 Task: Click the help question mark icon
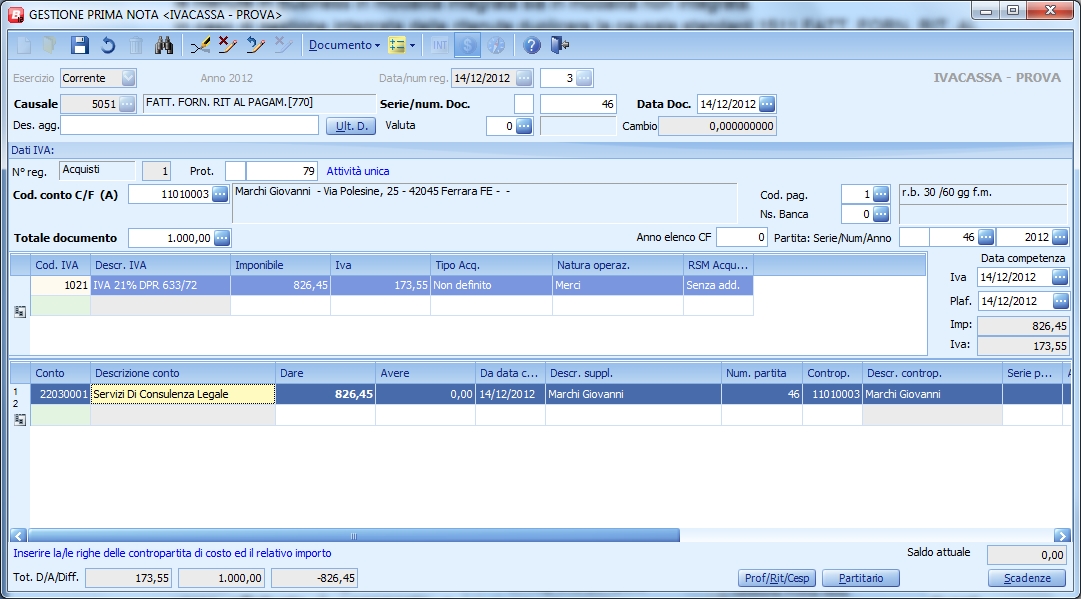(x=531, y=45)
